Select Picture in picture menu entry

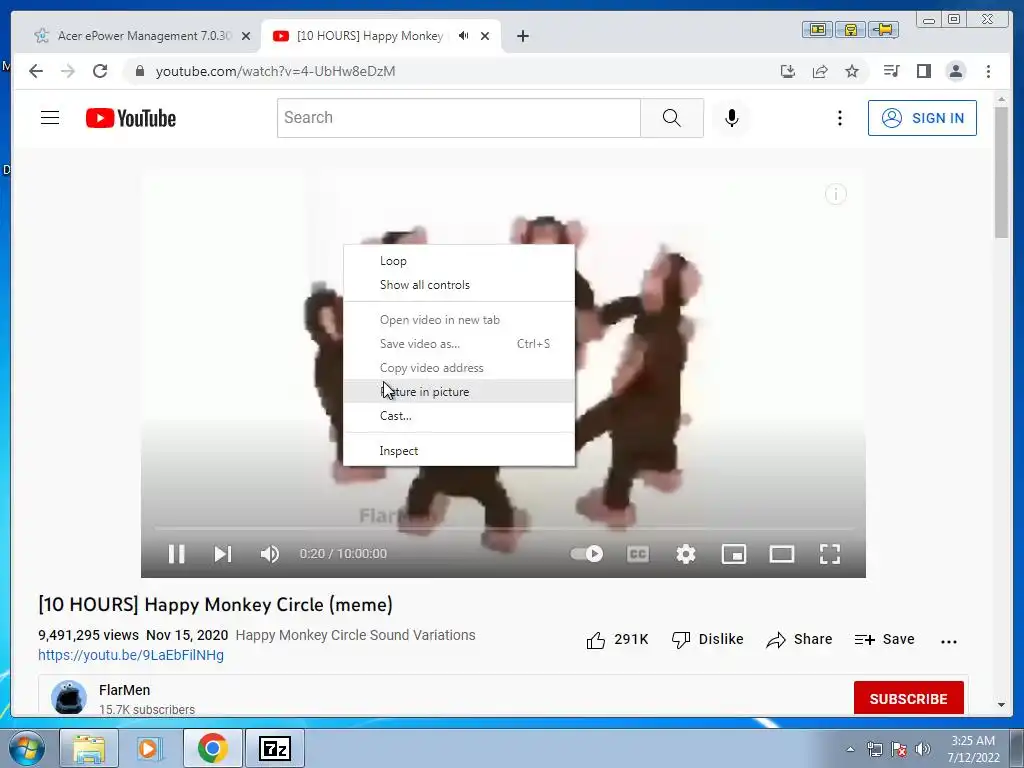(x=459, y=392)
